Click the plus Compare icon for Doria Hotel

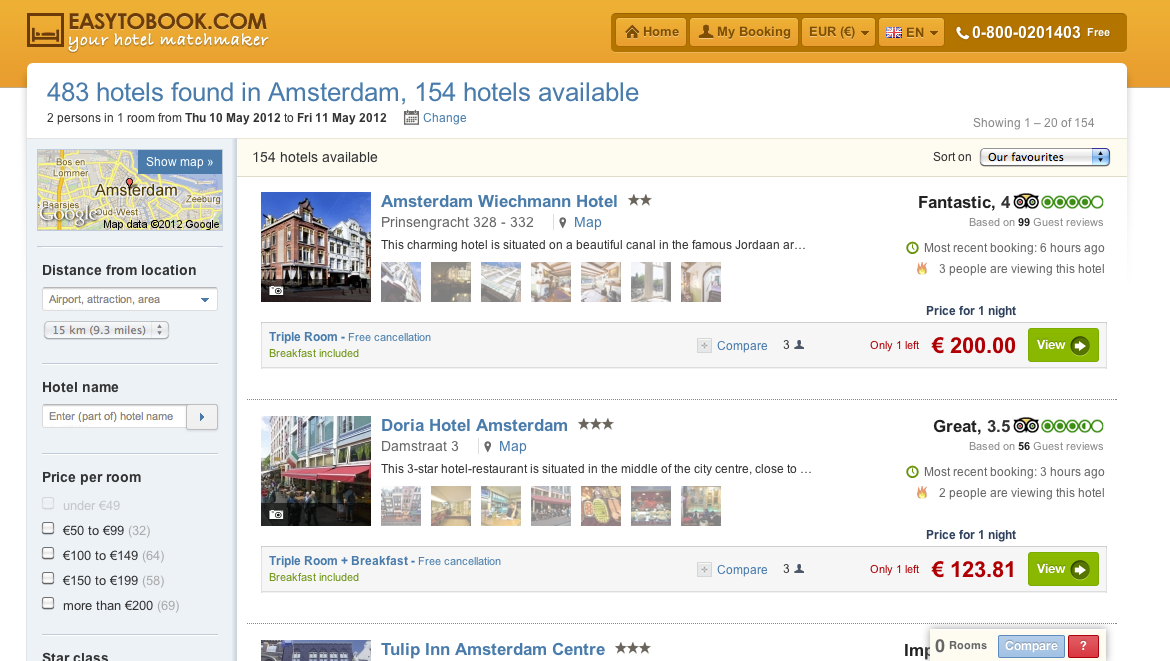point(704,570)
